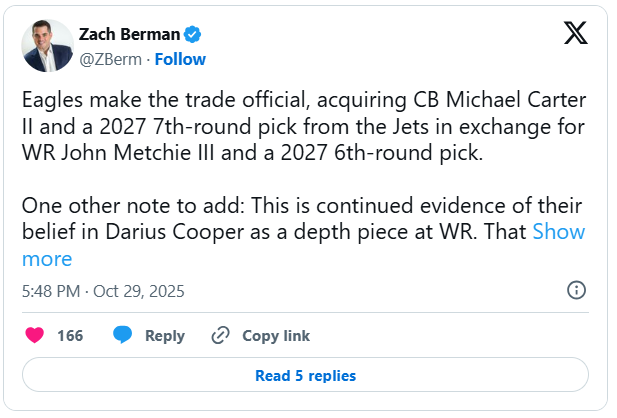Click the 166 likes count
This screenshot has width=617, height=418.
coord(70,335)
